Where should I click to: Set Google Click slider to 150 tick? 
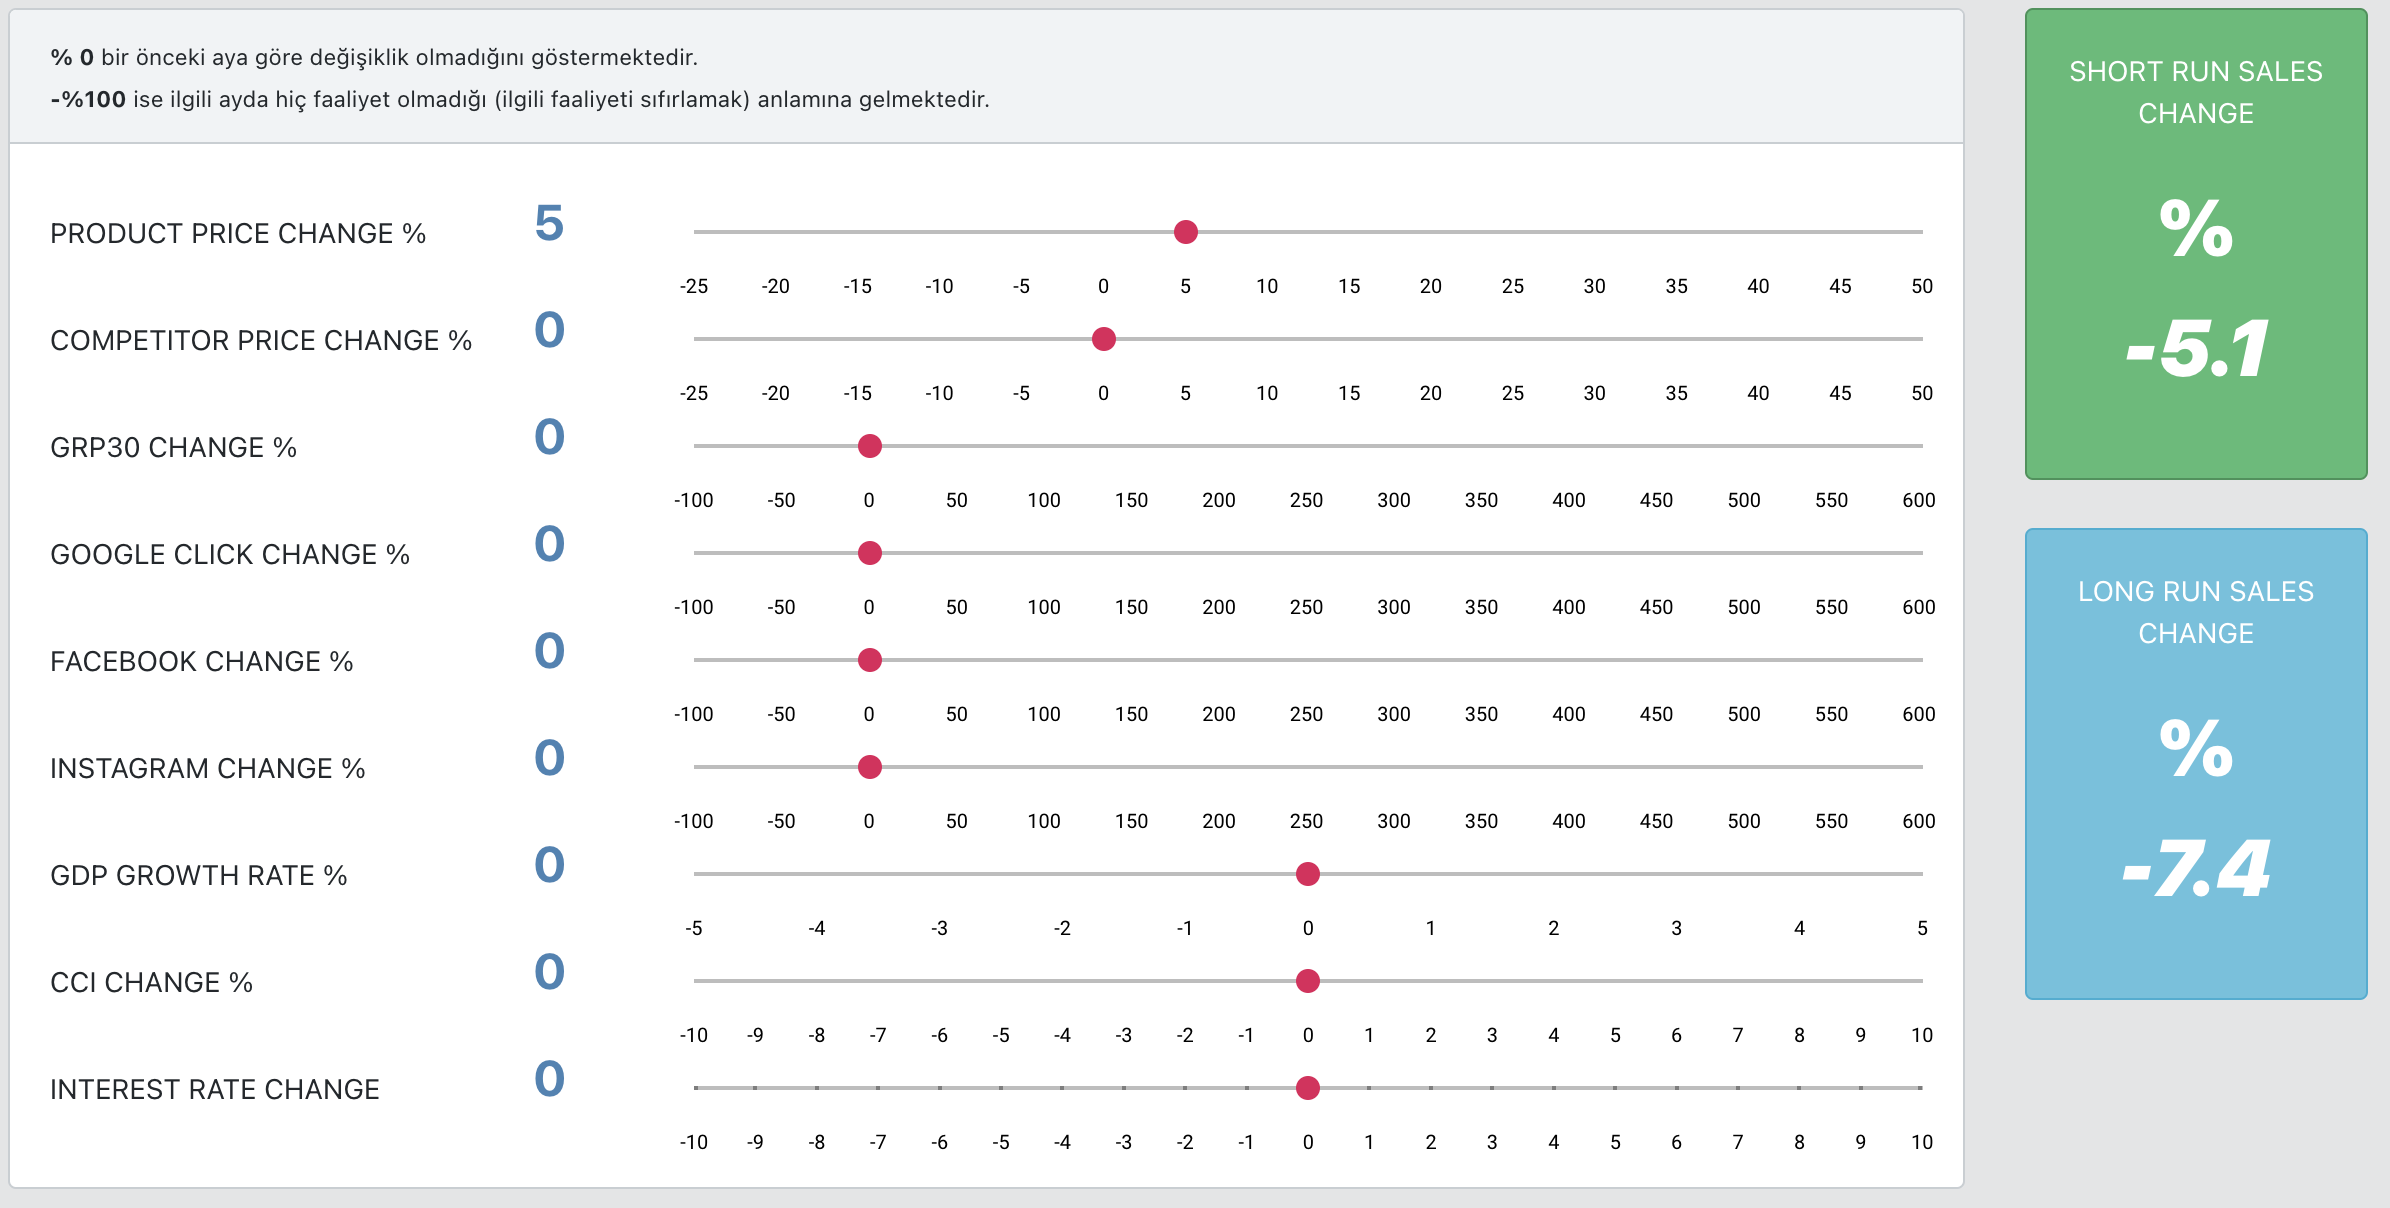(1131, 553)
